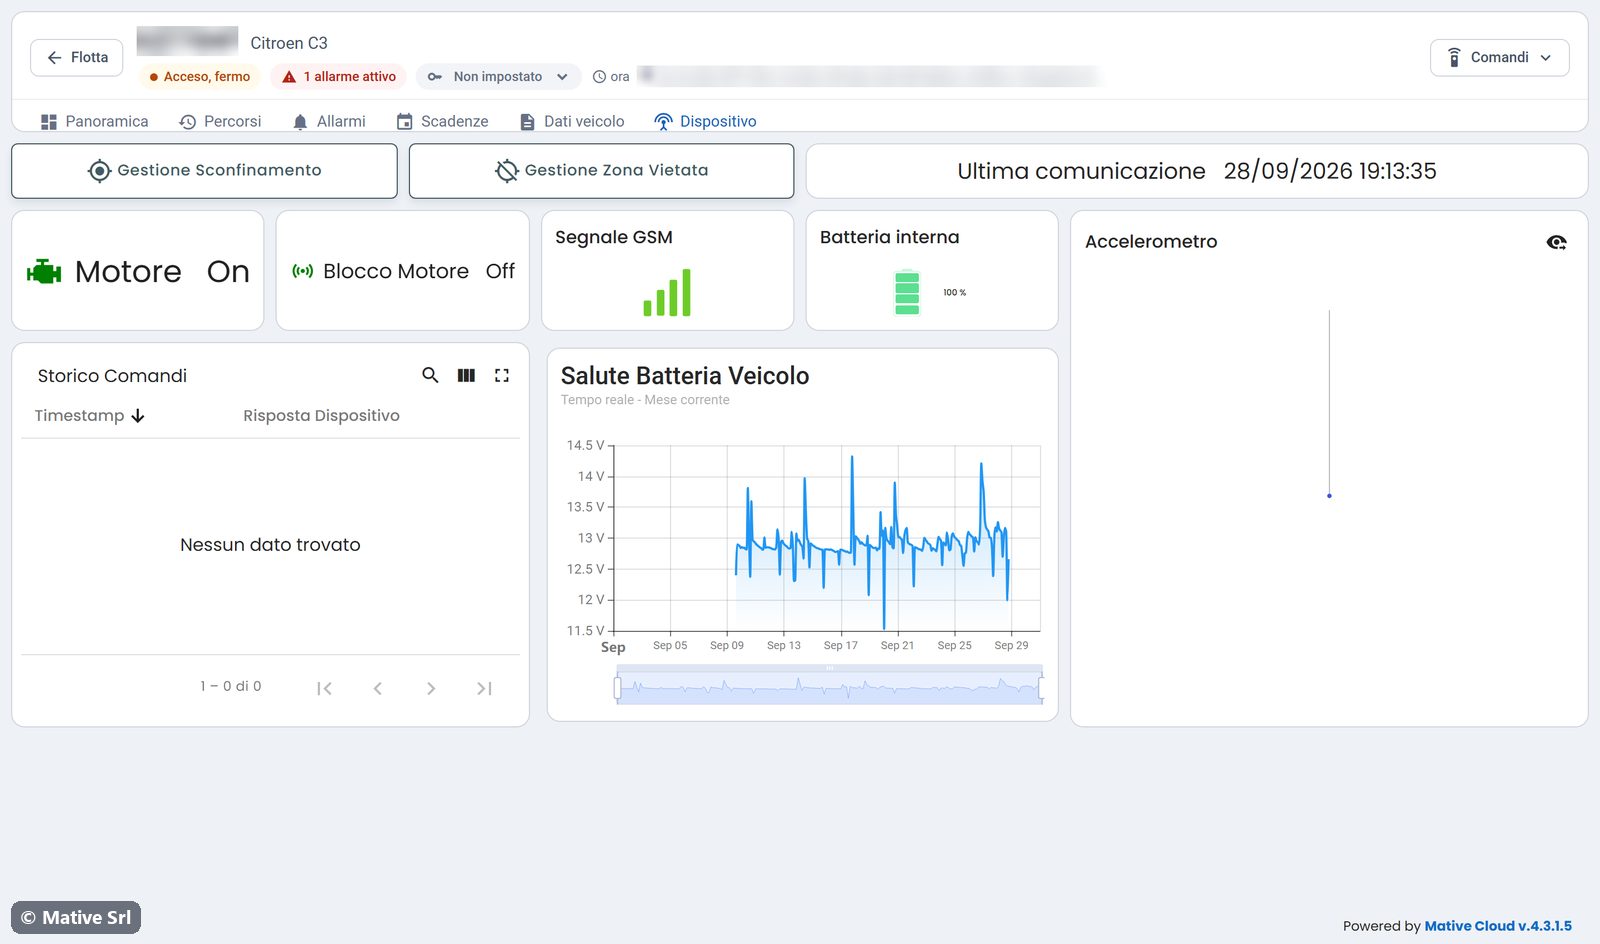Open the Allarmi tab
The height and width of the screenshot is (944, 1600).
click(x=329, y=121)
